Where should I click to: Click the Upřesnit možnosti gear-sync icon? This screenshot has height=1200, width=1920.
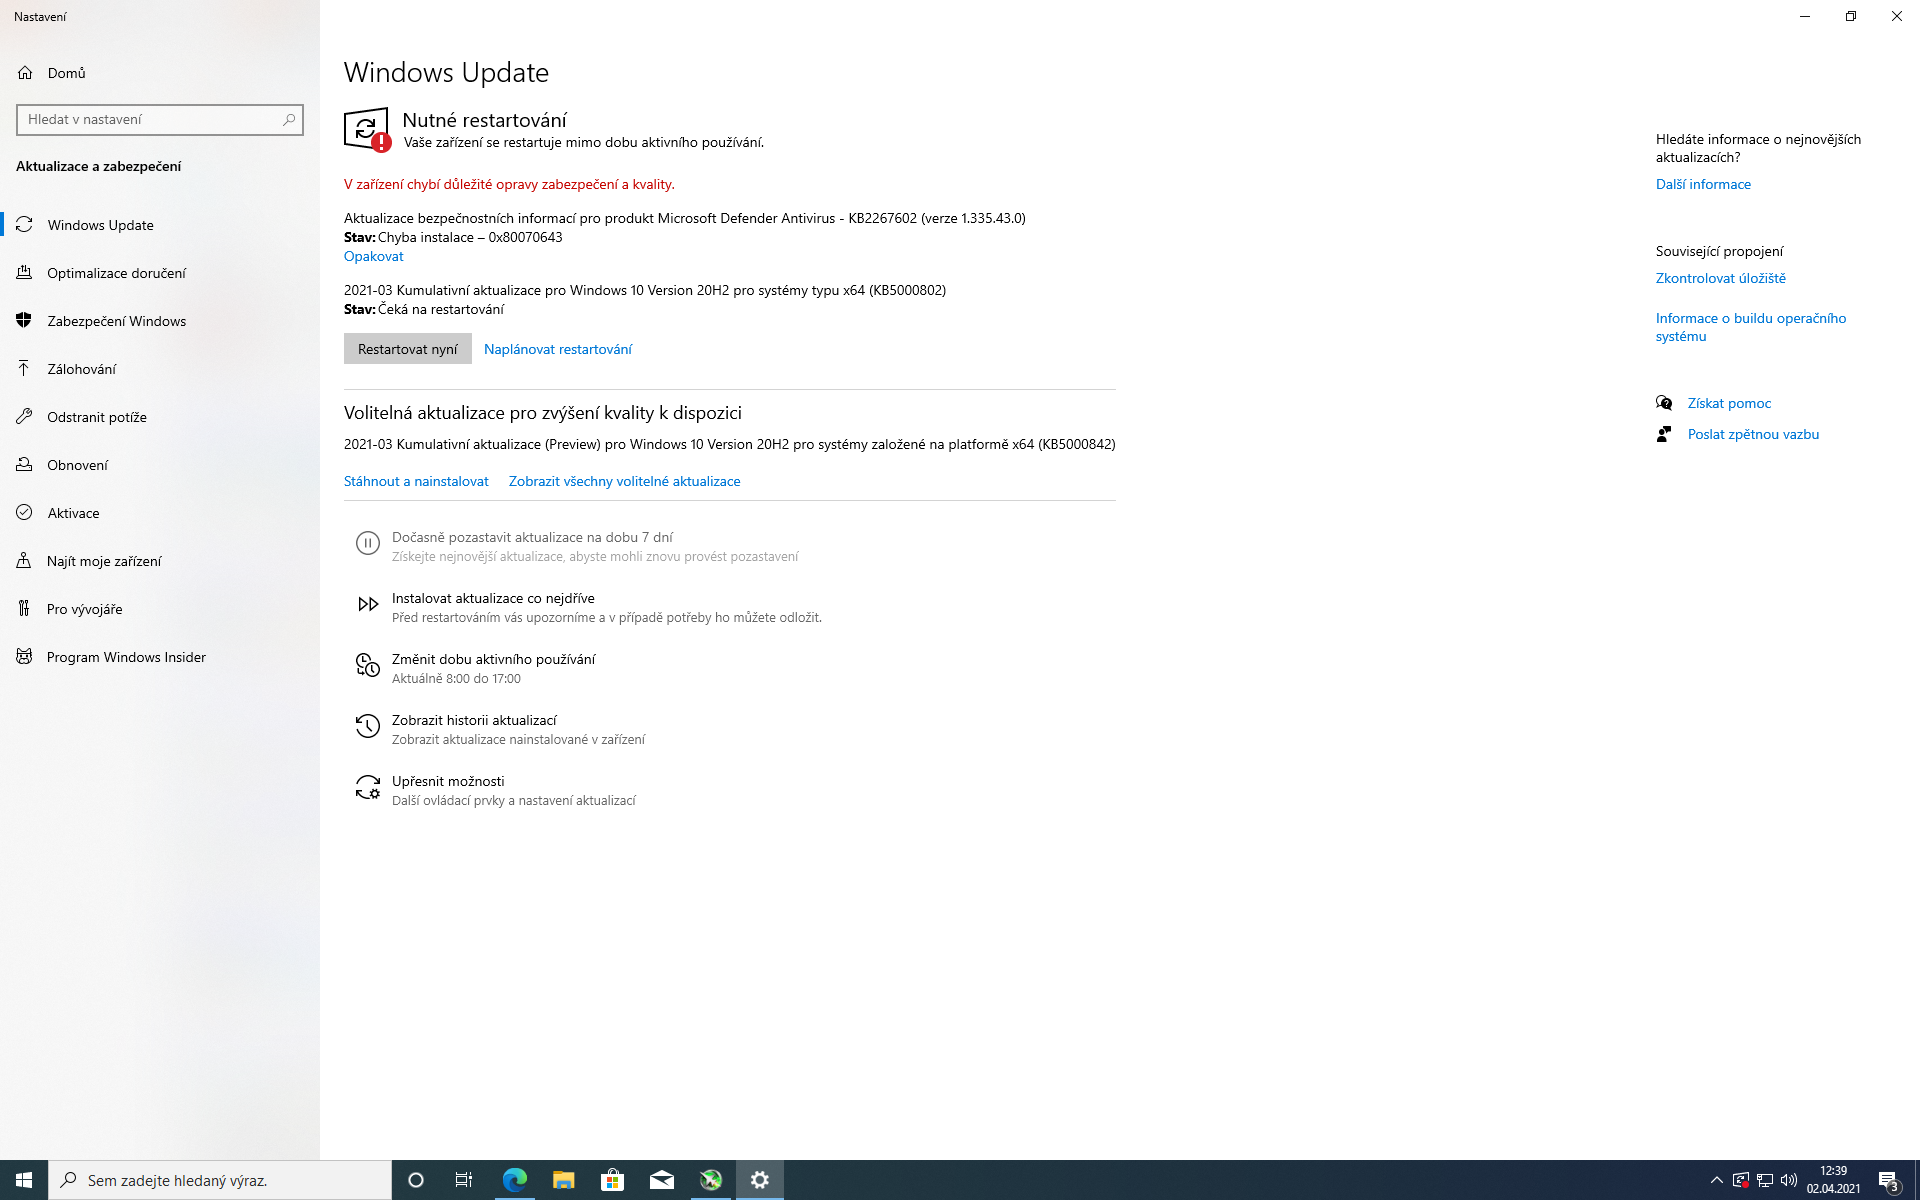tap(367, 788)
